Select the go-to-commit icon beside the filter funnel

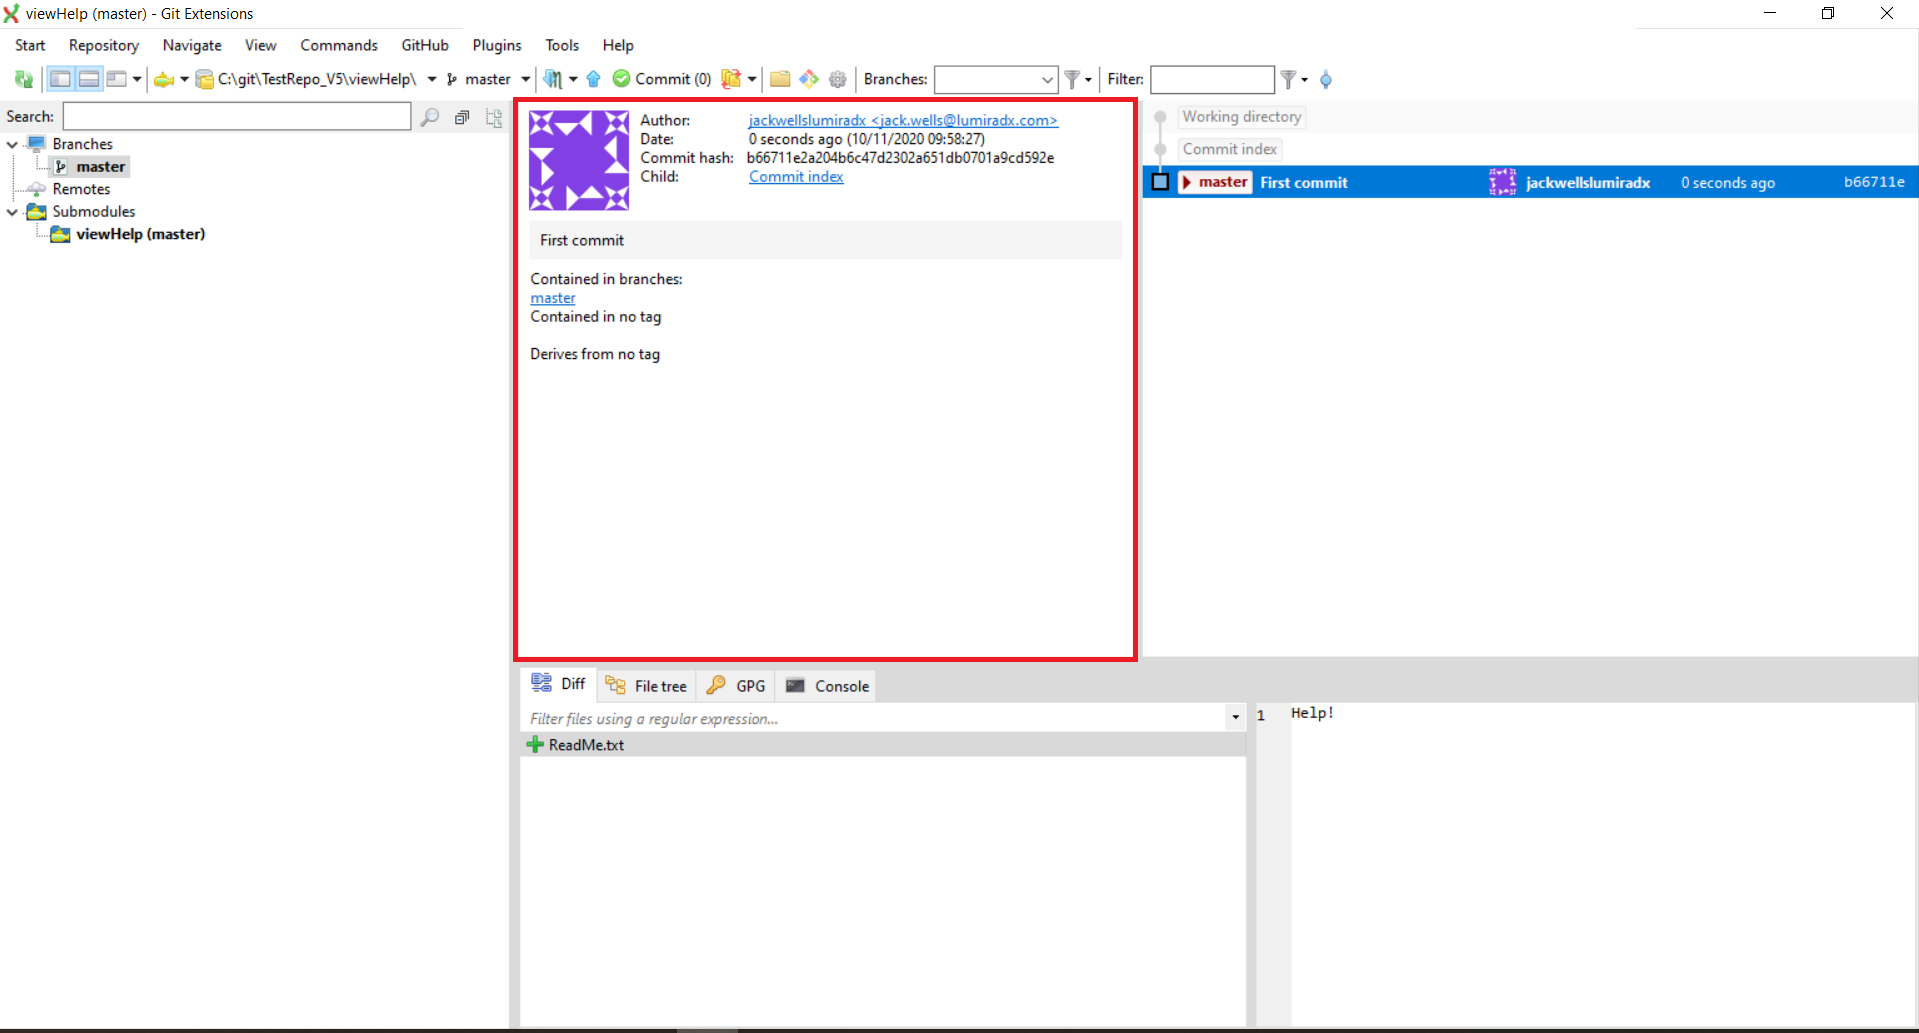[x=1326, y=79]
